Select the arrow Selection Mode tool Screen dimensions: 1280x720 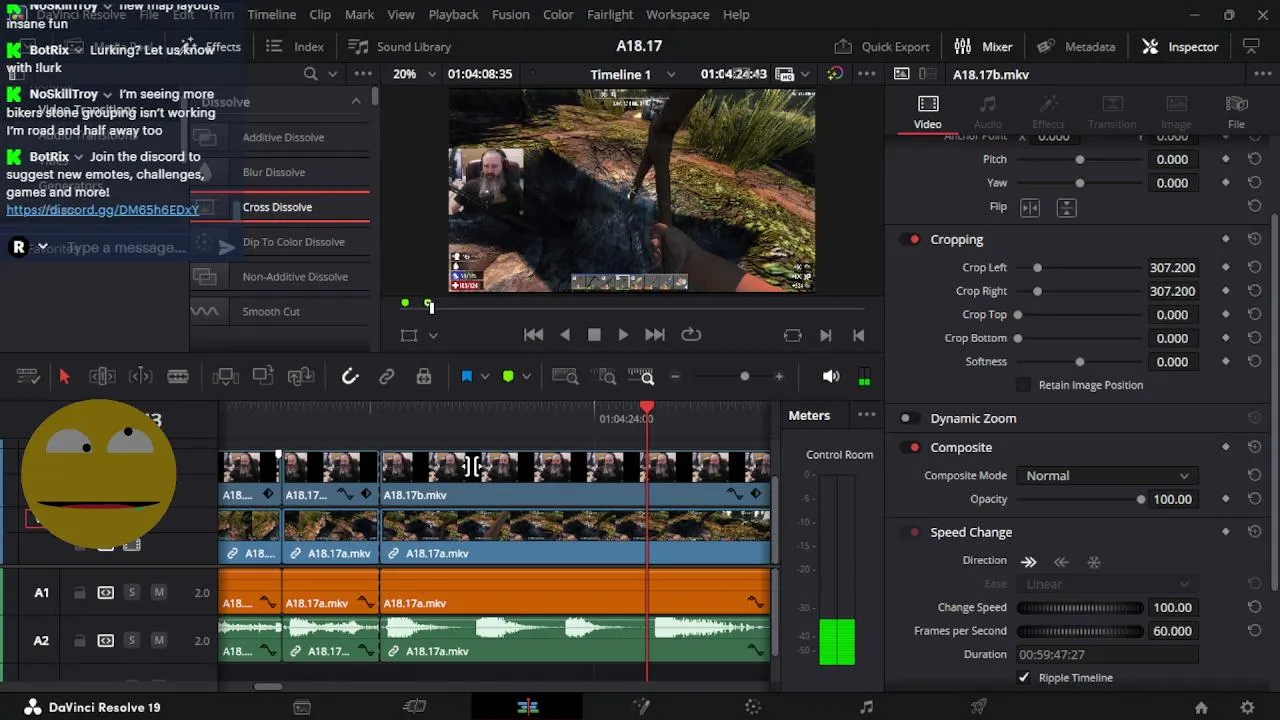click(x=65, y=377)
